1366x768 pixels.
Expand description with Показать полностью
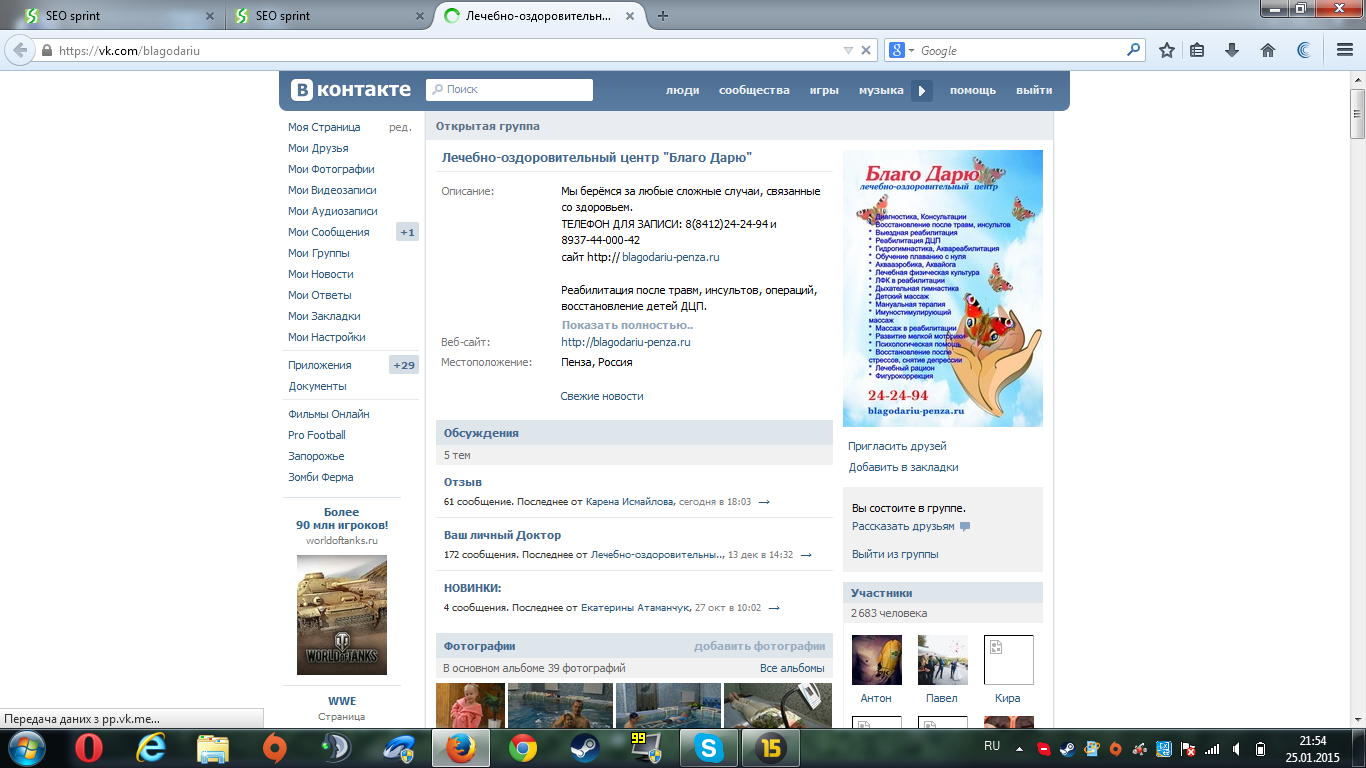pos(627,325)
